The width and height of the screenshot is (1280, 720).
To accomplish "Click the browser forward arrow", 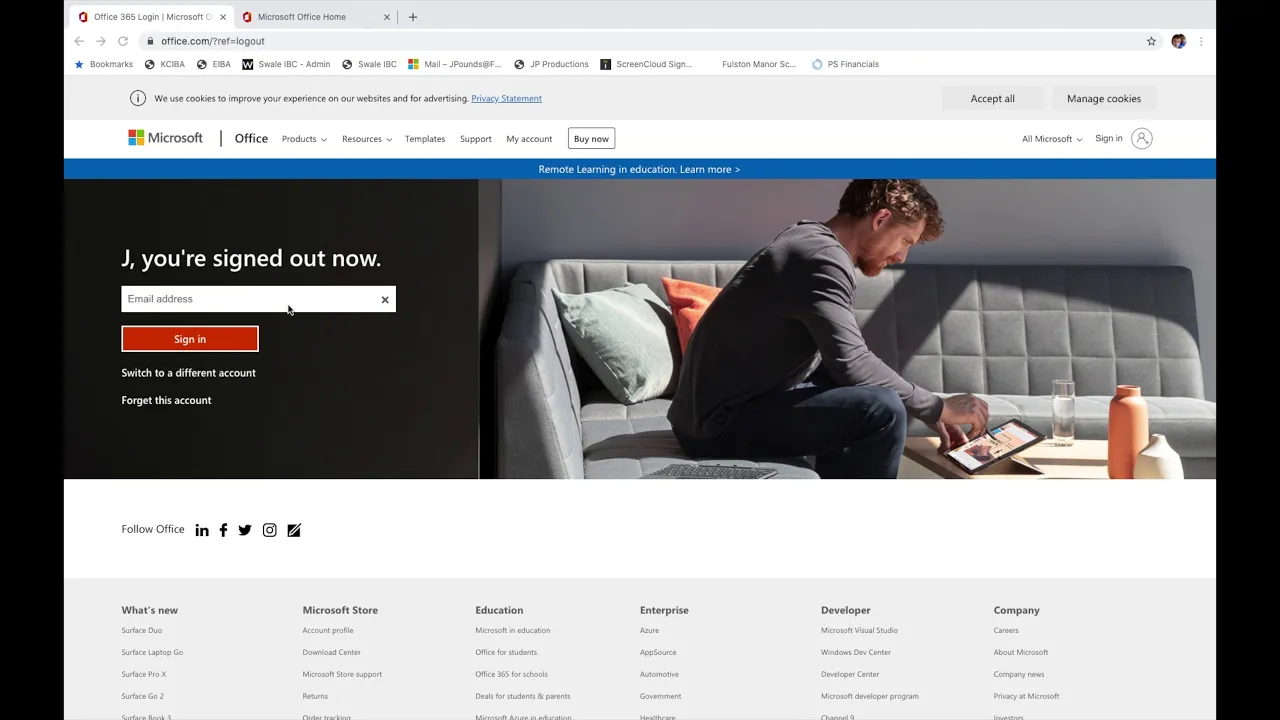I will (101, 41).
